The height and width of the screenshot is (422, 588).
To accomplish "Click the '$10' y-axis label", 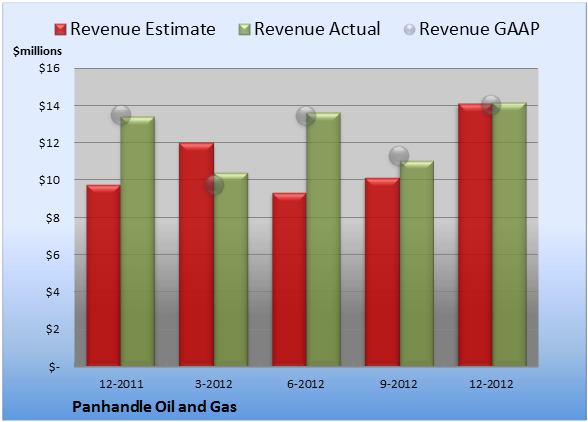I will pyautogui.click(x=50, y=180).
